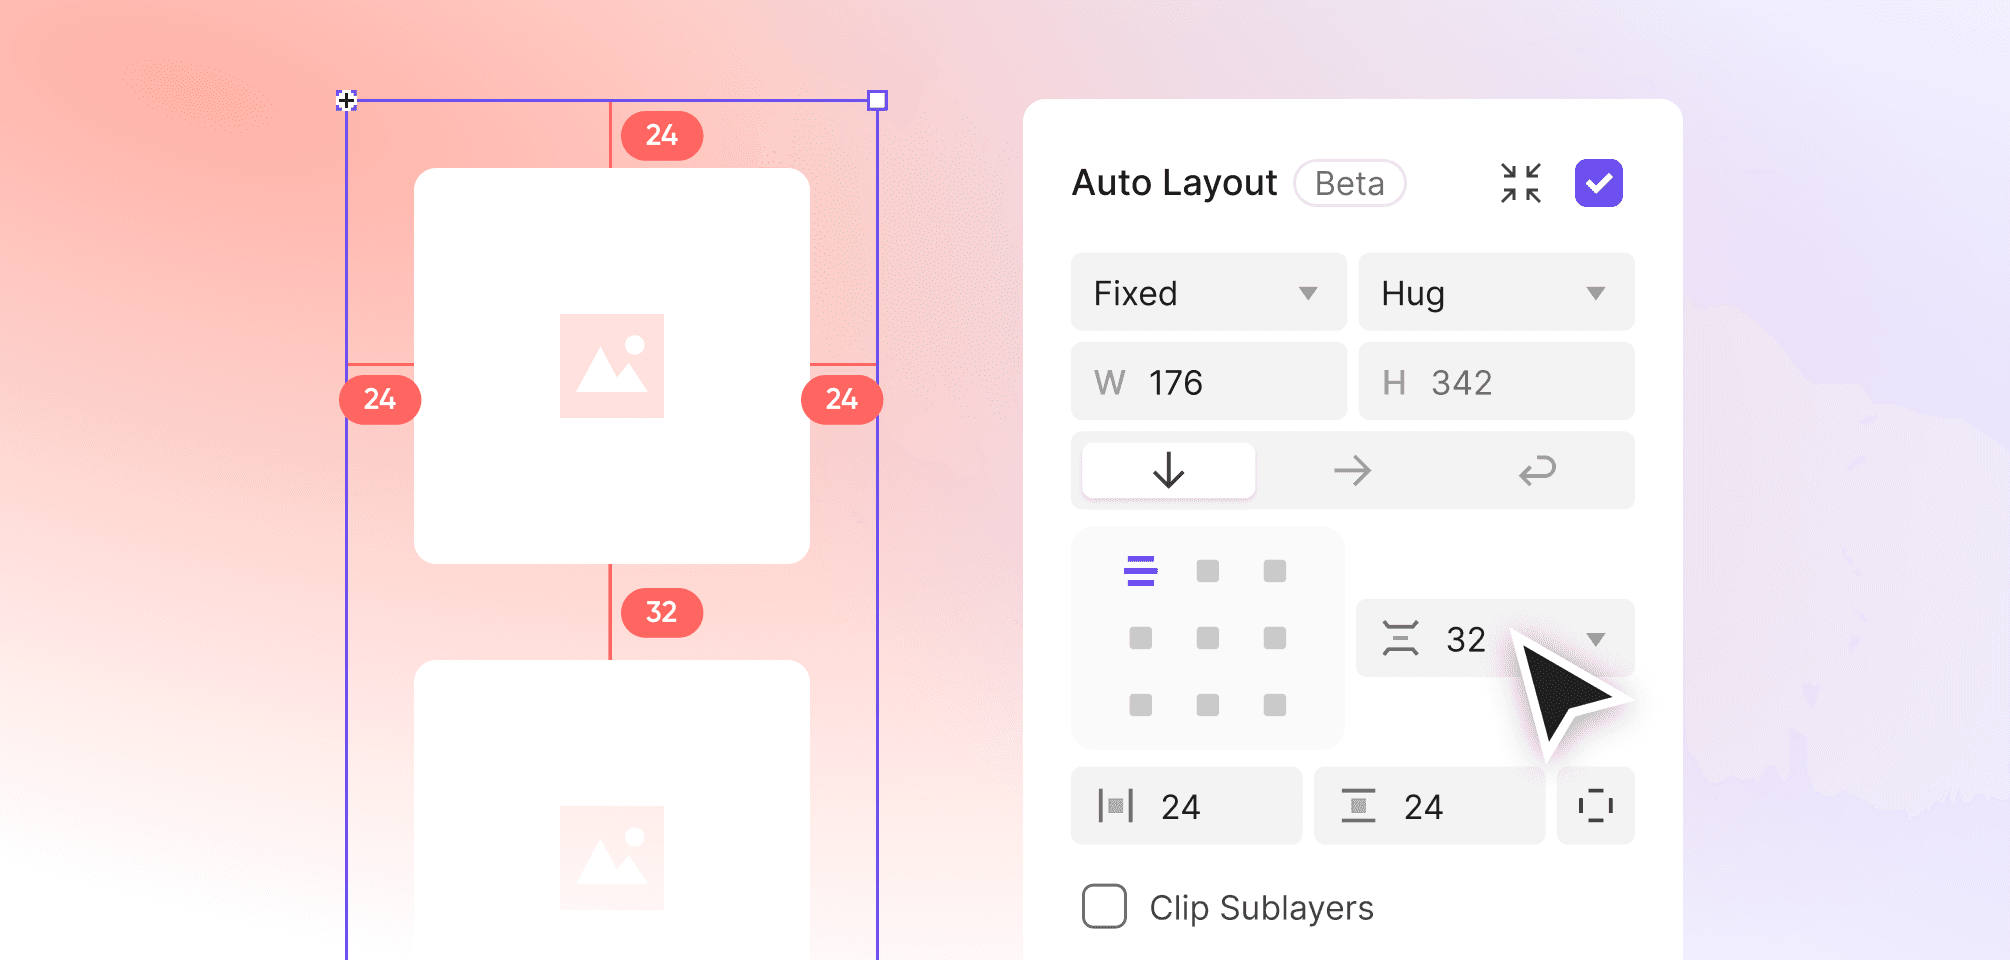Open individual padding settings
The image size is (2010, 960).
pyautogui.click(x=1595, y=805)
